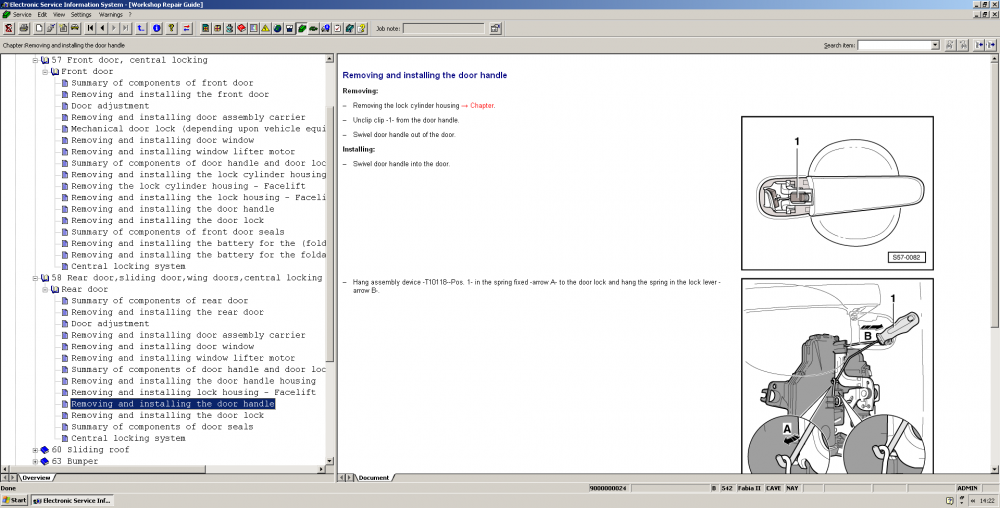Click the yellow question mark toolbar icon
Viewport: 1000px width, 508px height.
[172, 28]
